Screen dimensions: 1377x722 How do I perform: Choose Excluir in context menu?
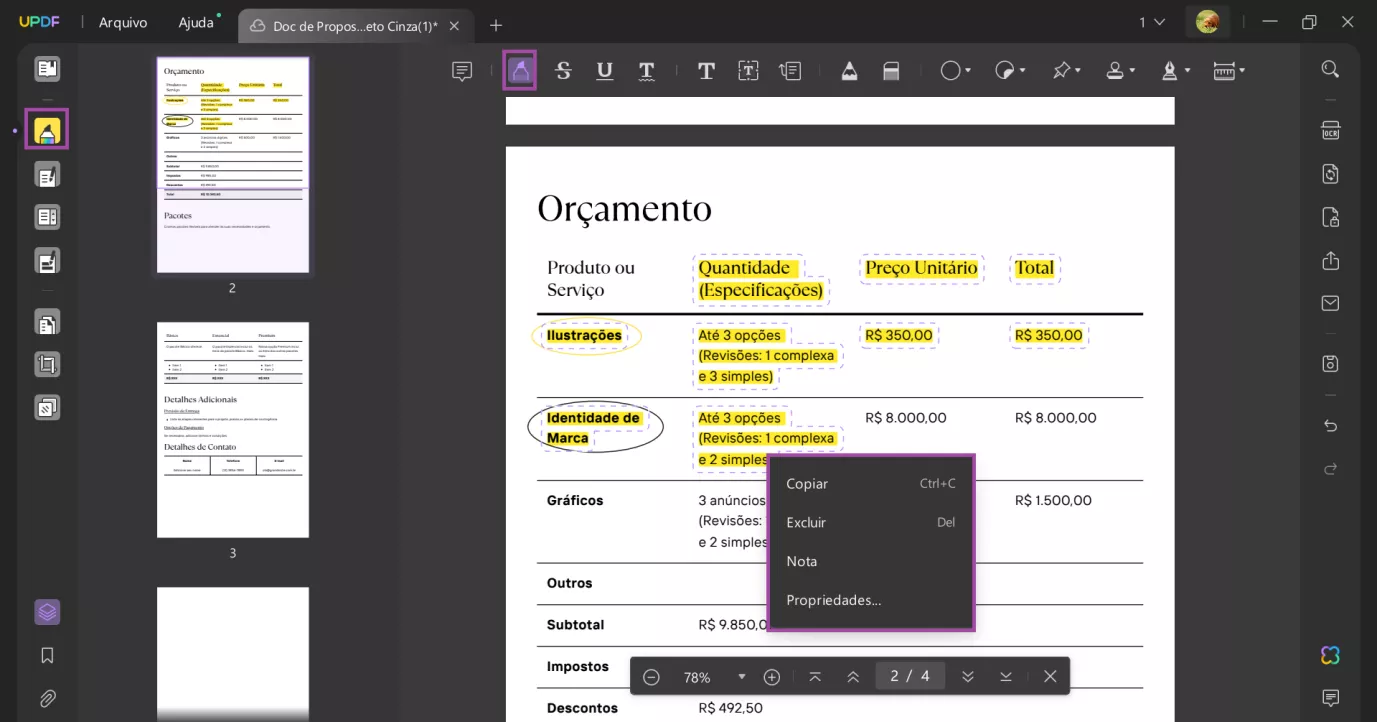(x=871, y=522)
